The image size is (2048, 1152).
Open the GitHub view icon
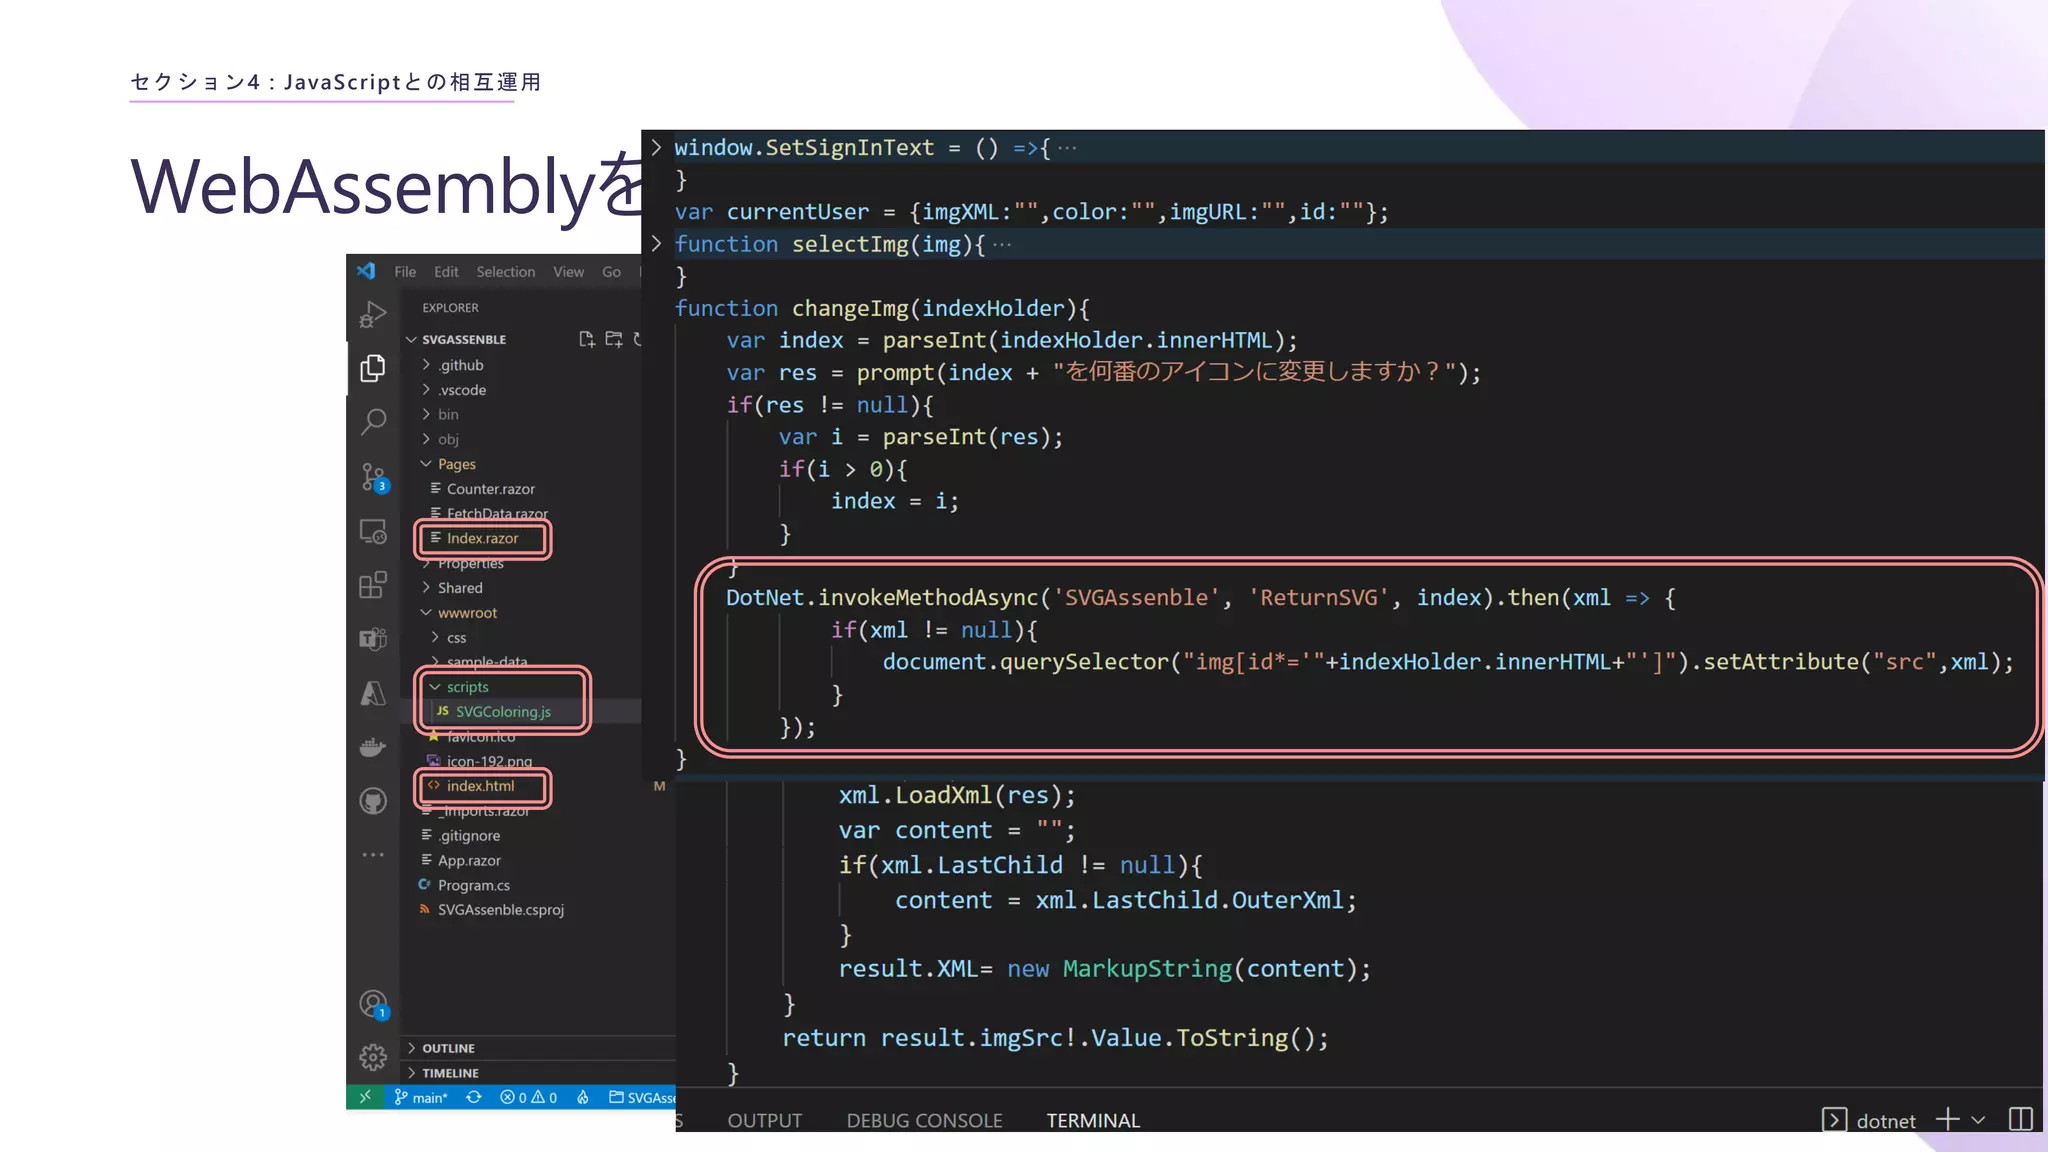click(x=373, y=801)
